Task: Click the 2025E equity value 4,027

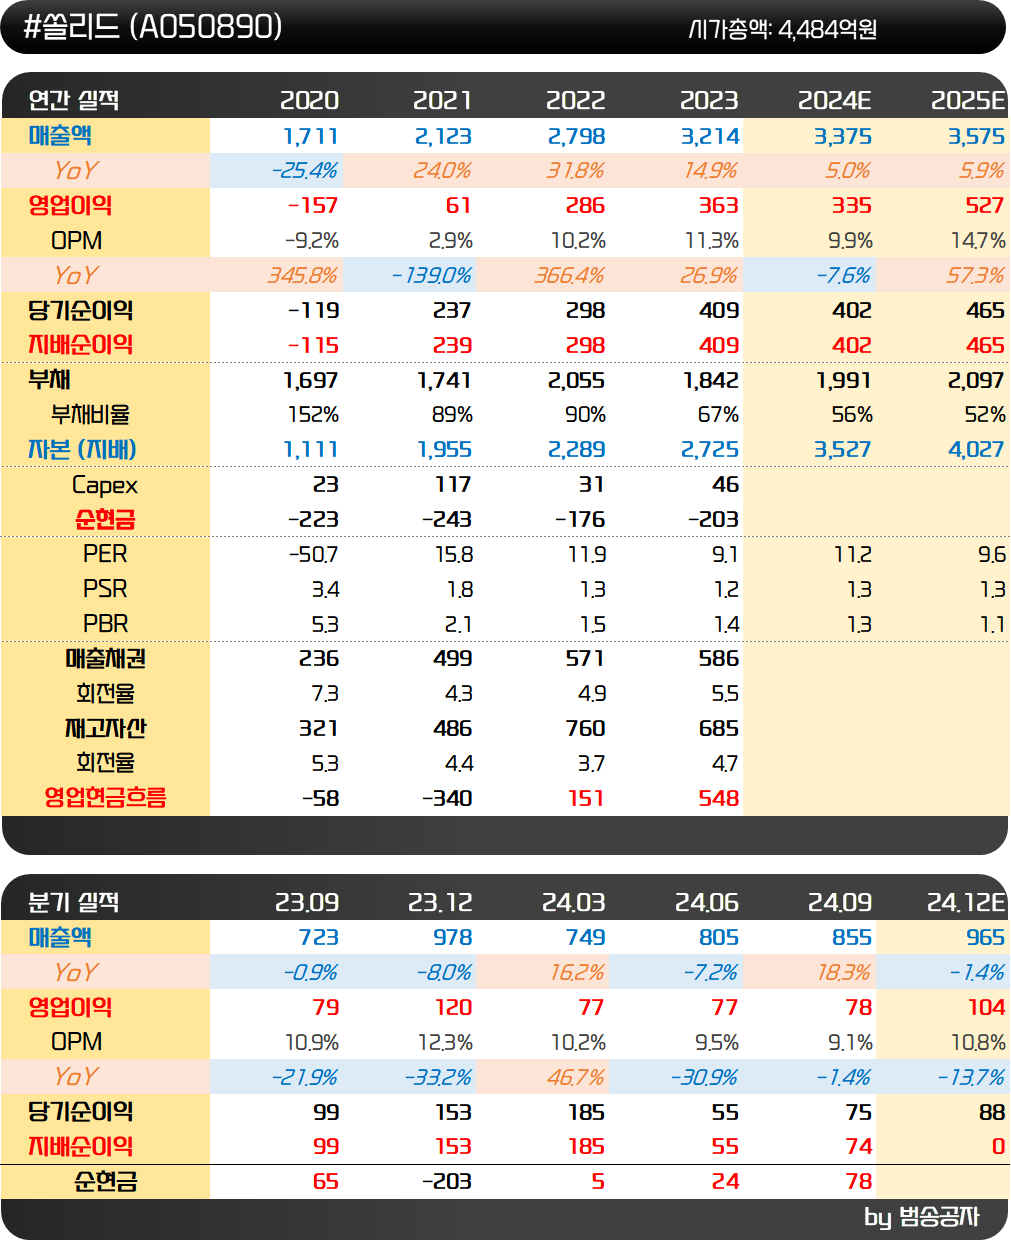Action: point(975,450)
